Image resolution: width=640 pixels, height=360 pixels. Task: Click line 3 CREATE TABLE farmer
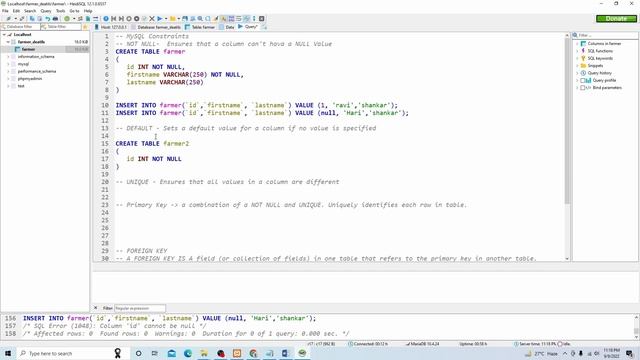150,51
